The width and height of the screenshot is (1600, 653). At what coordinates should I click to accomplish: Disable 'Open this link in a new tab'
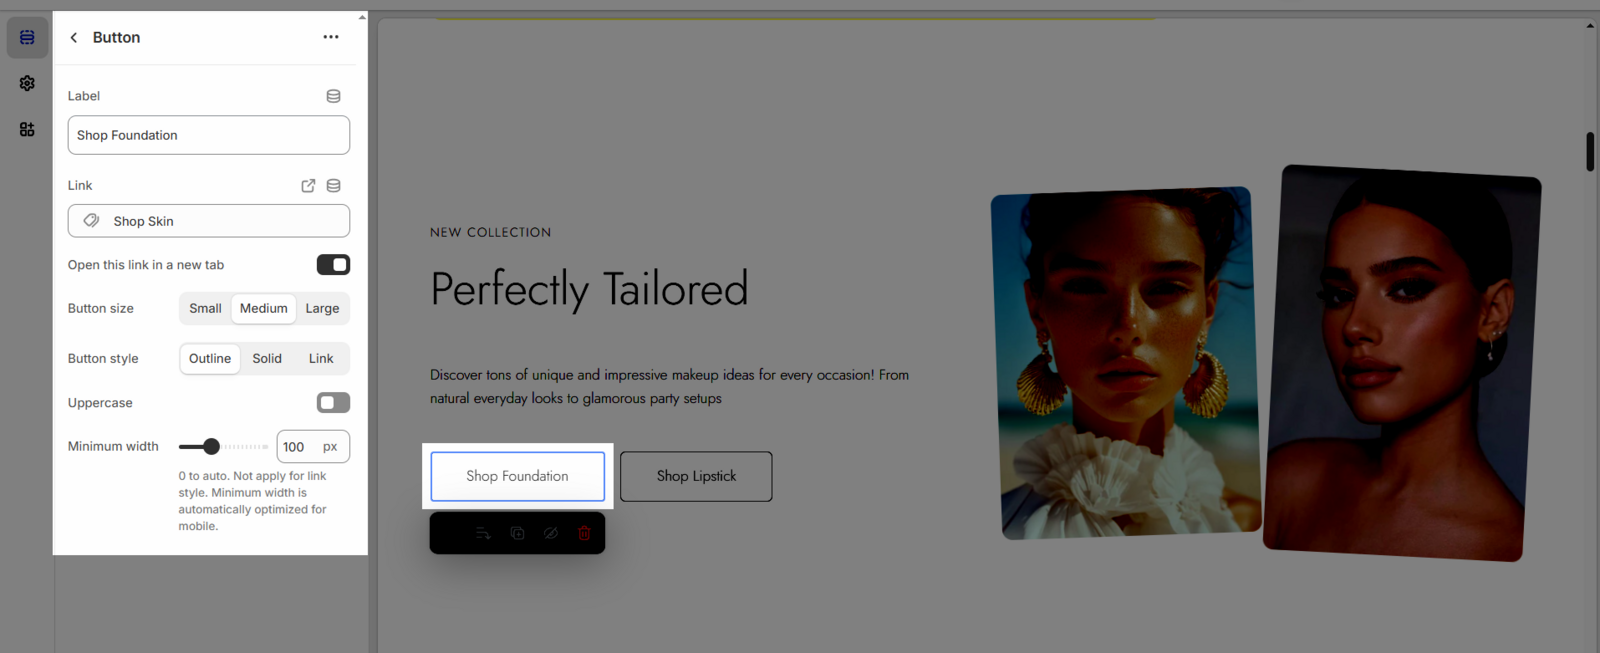click(333, 265)
